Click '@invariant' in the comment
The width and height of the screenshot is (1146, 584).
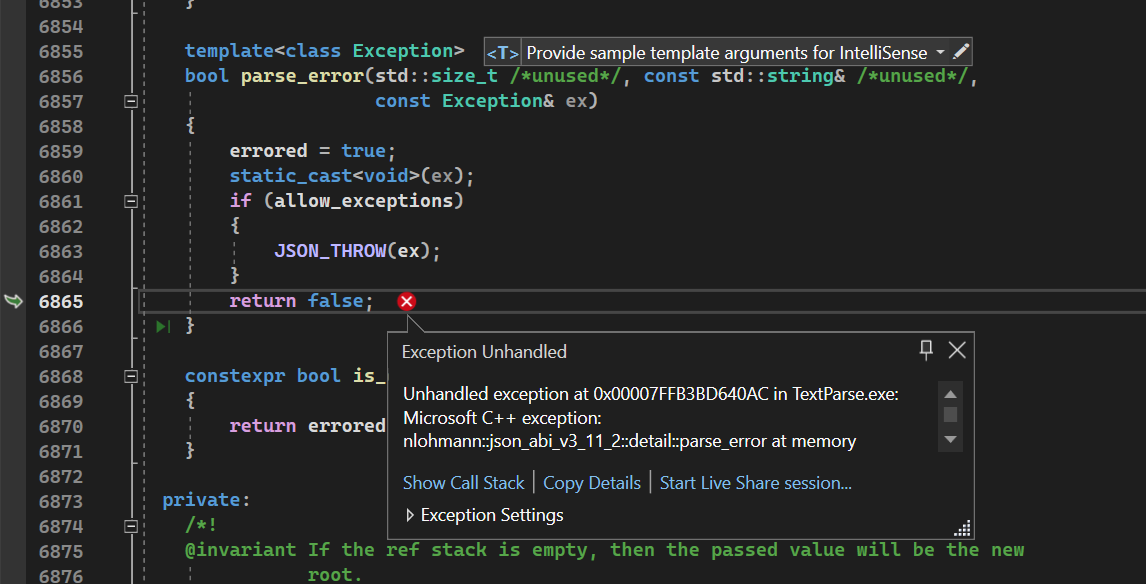point(240,550)
